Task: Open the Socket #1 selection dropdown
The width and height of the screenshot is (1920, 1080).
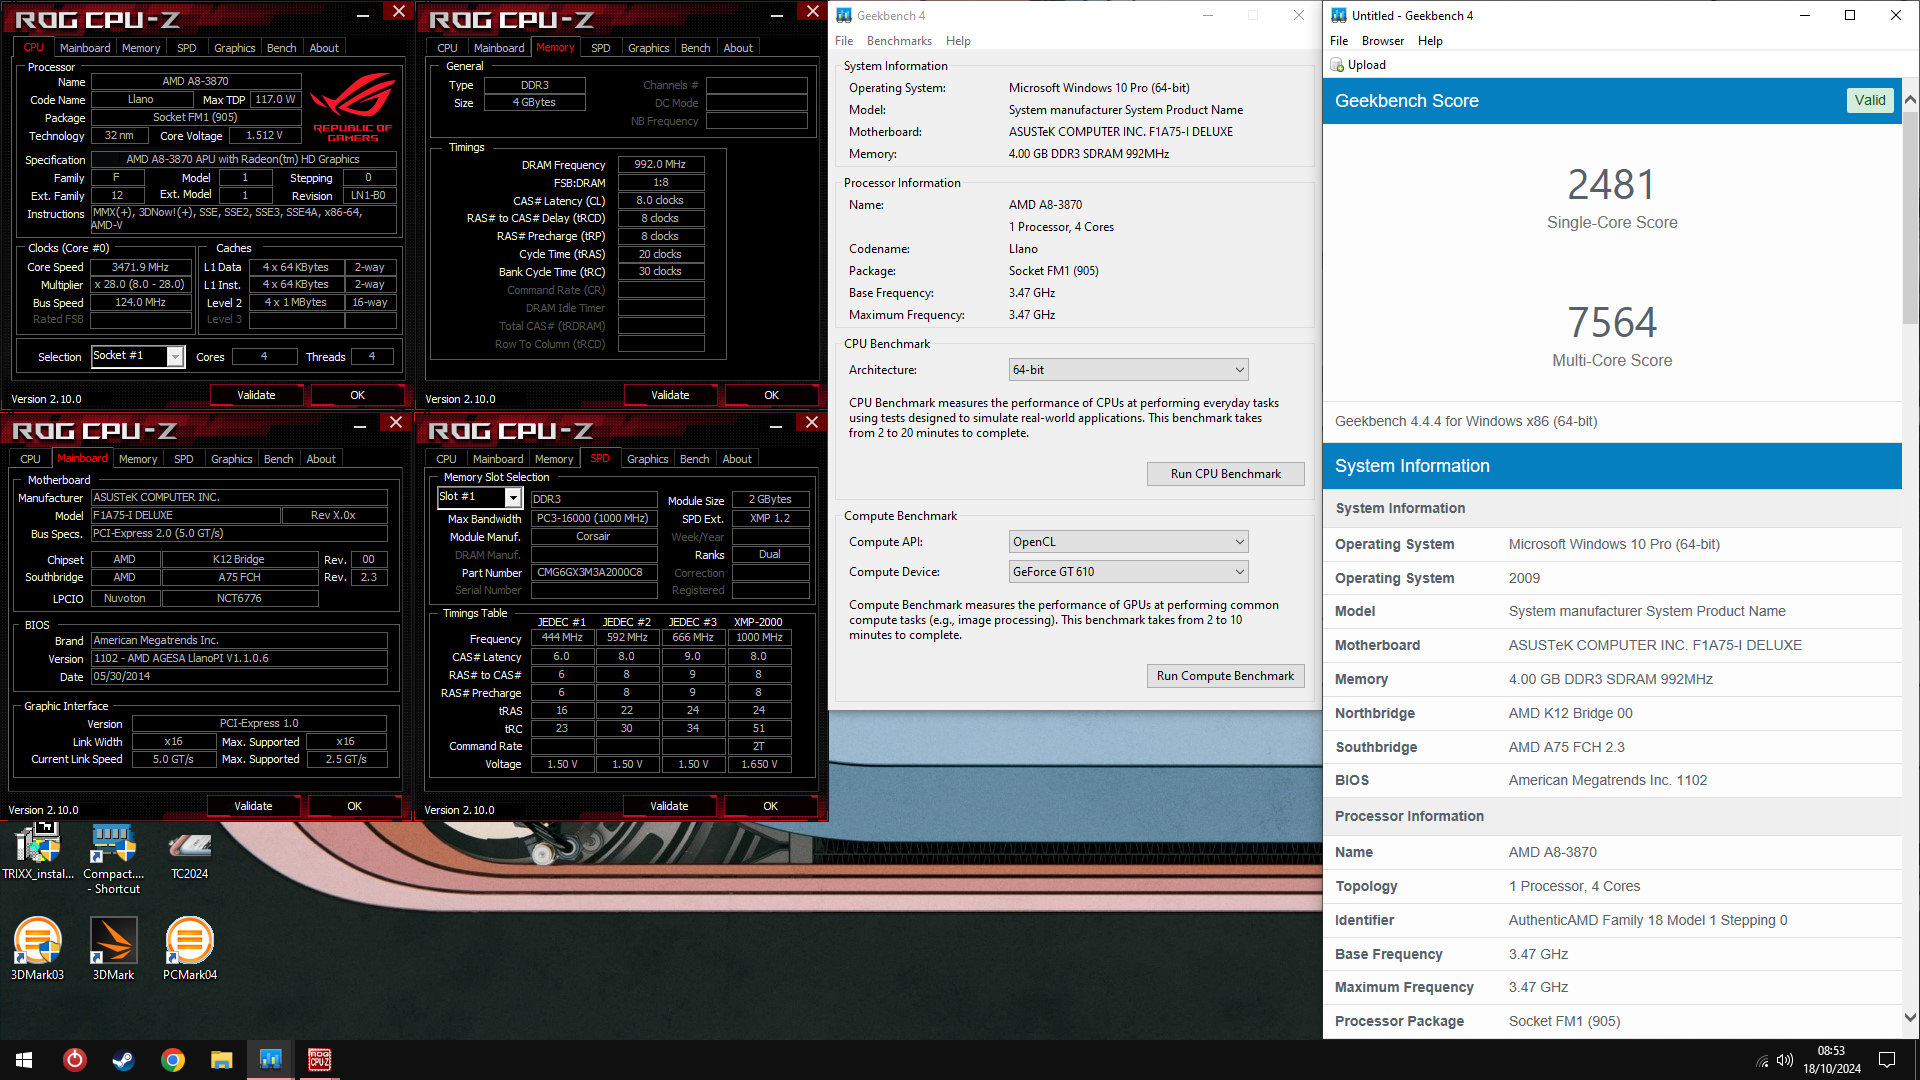Action: pyautogui.click(x=176, y=356)
